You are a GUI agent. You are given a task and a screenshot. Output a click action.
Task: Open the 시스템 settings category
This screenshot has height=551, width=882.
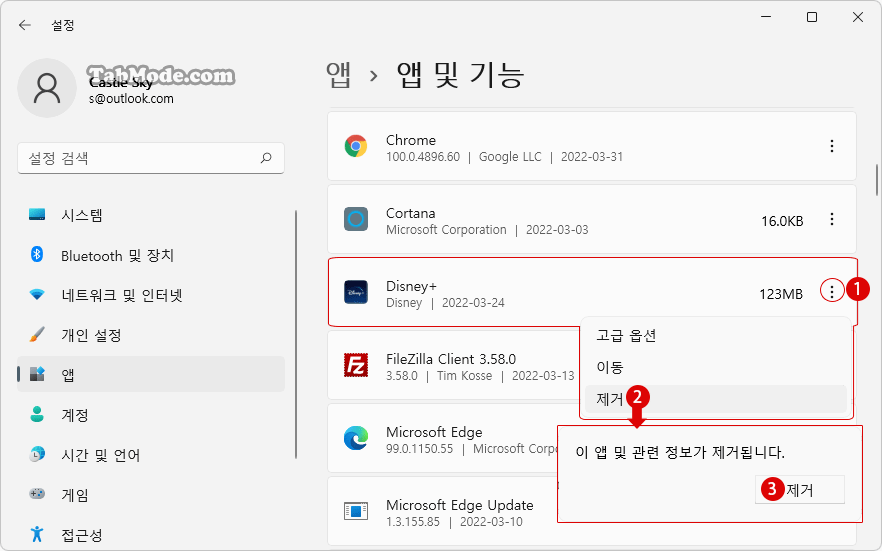(151, 215)
